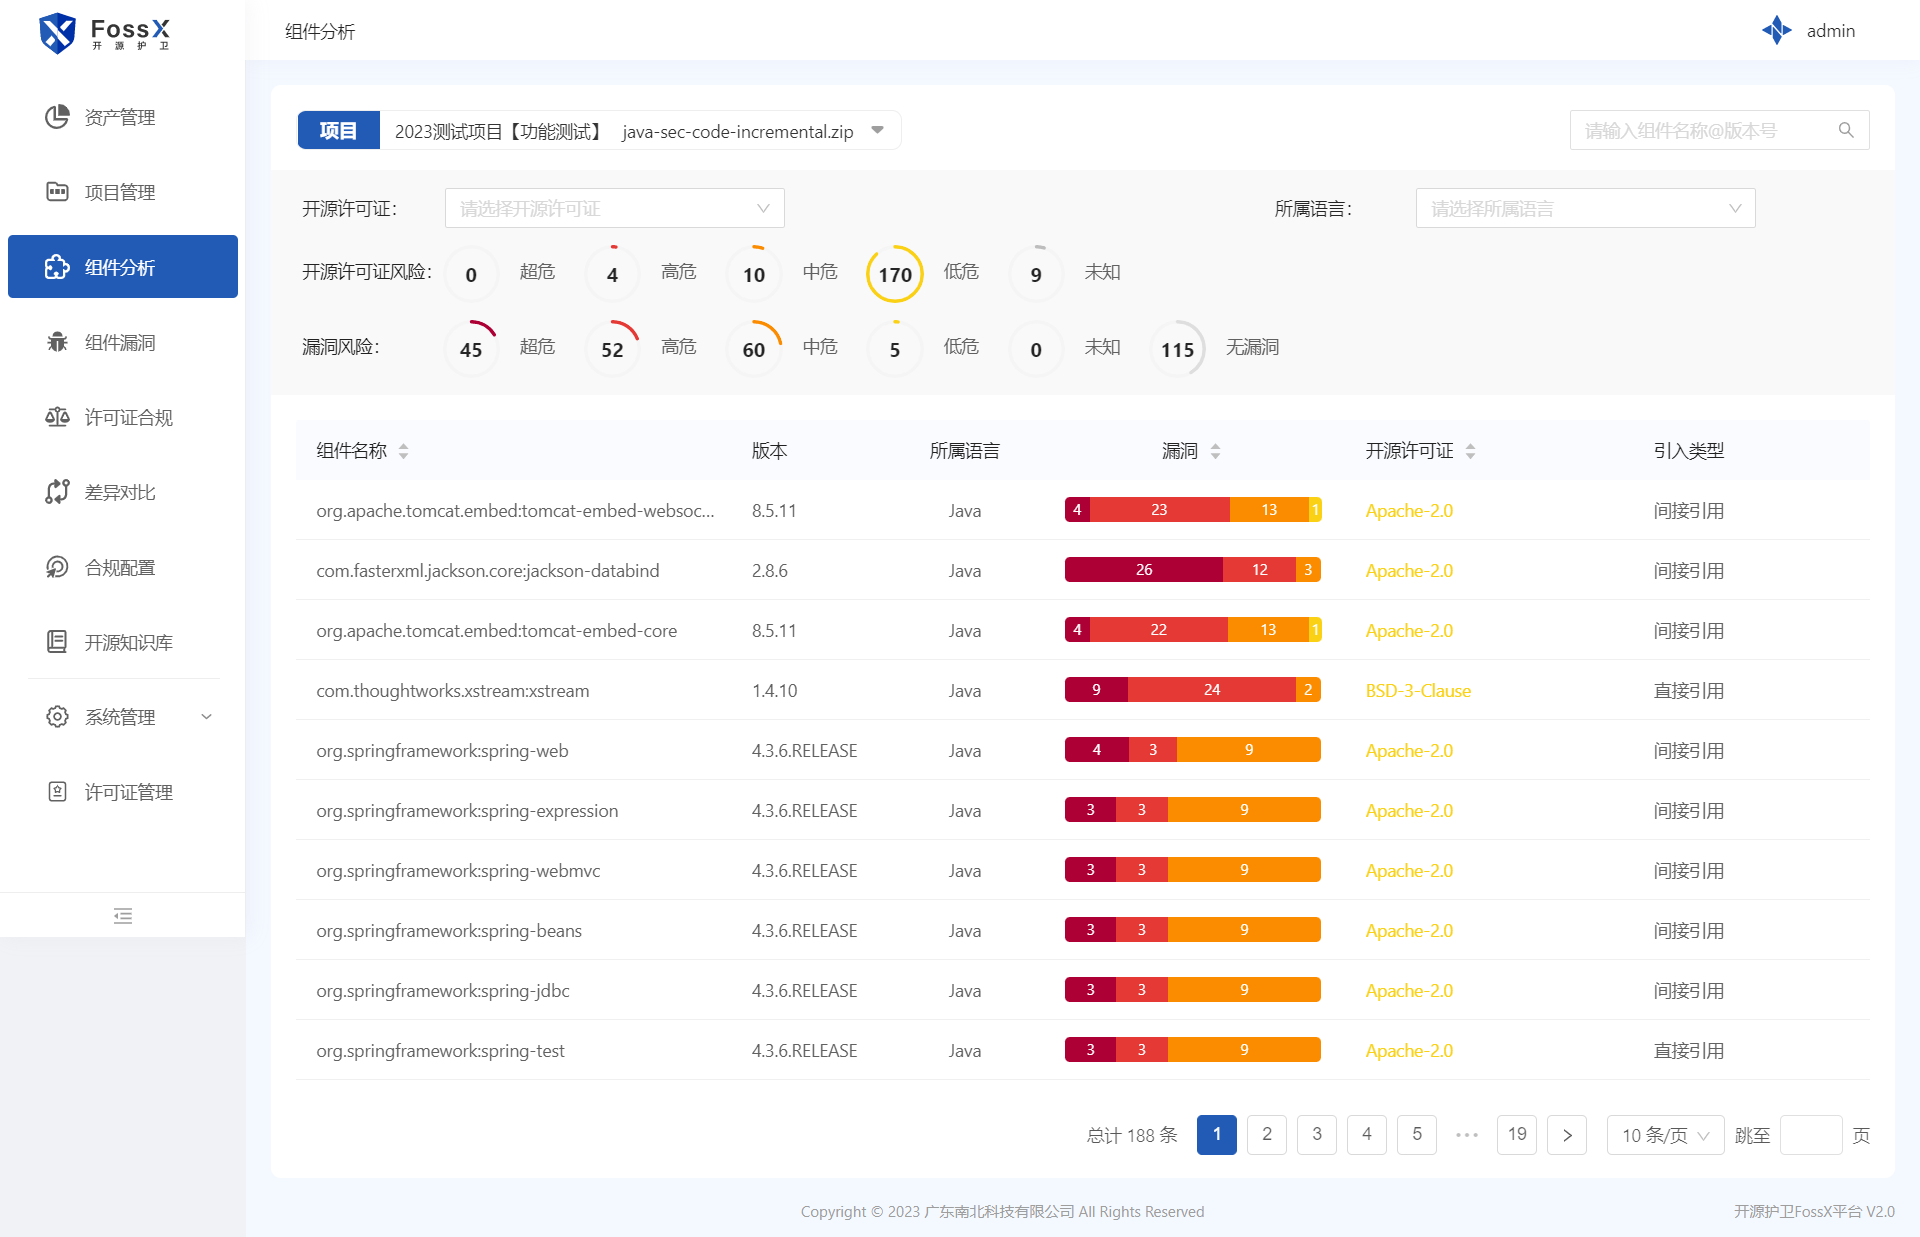
Task: Open the 10 条/页 page size dropdown
Action: [1665, 1135]
